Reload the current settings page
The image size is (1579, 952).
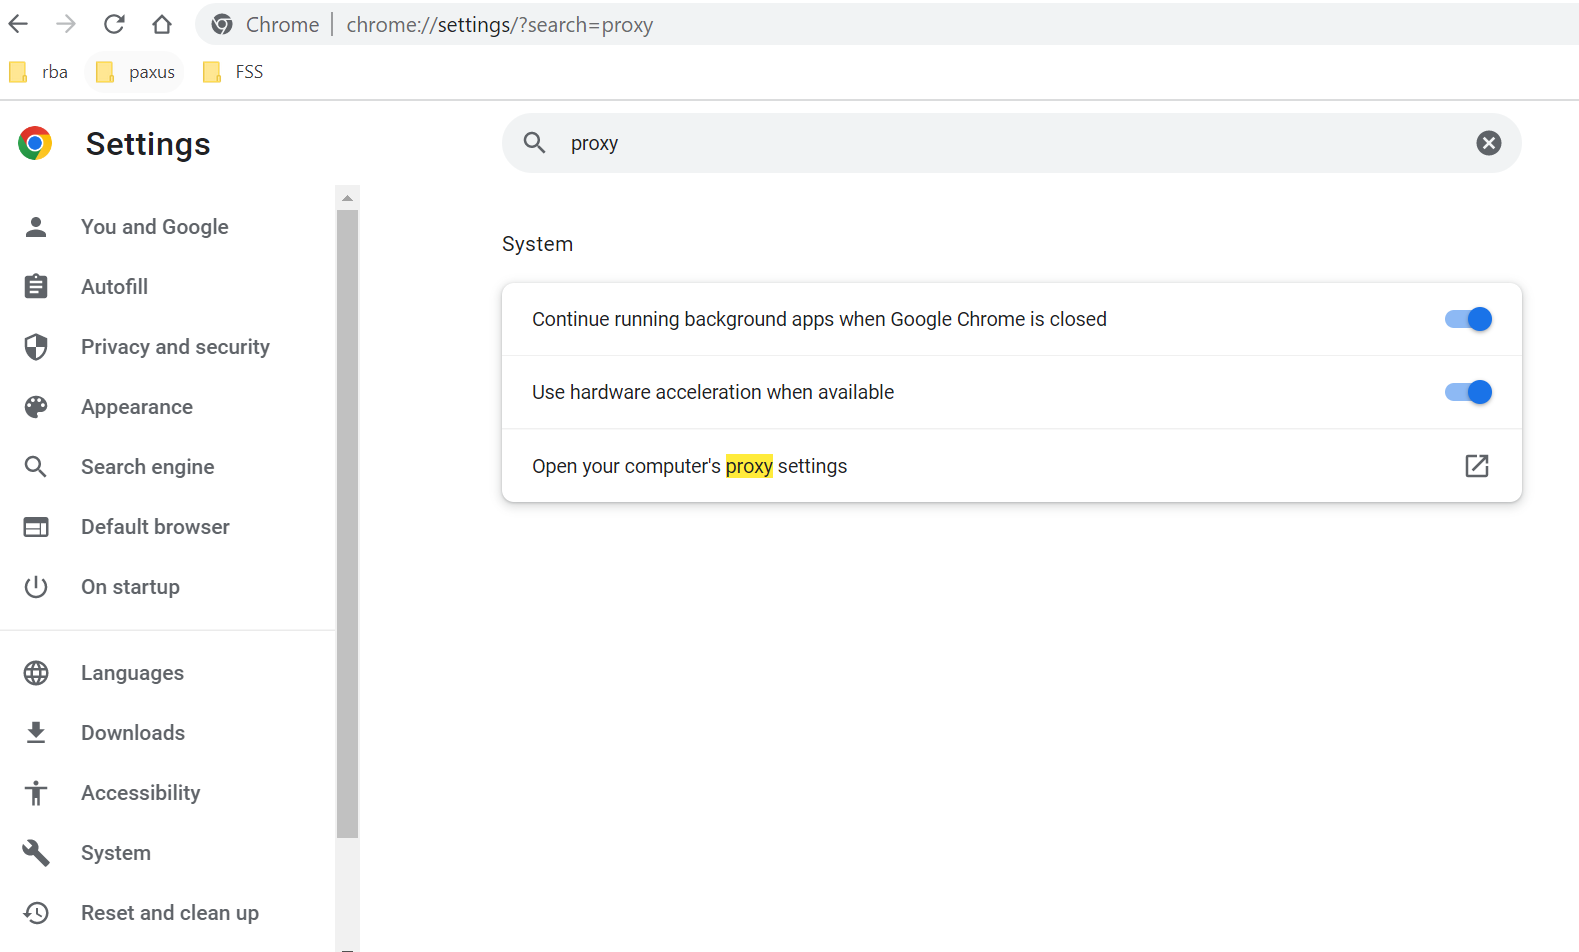[x=114, y=24]
